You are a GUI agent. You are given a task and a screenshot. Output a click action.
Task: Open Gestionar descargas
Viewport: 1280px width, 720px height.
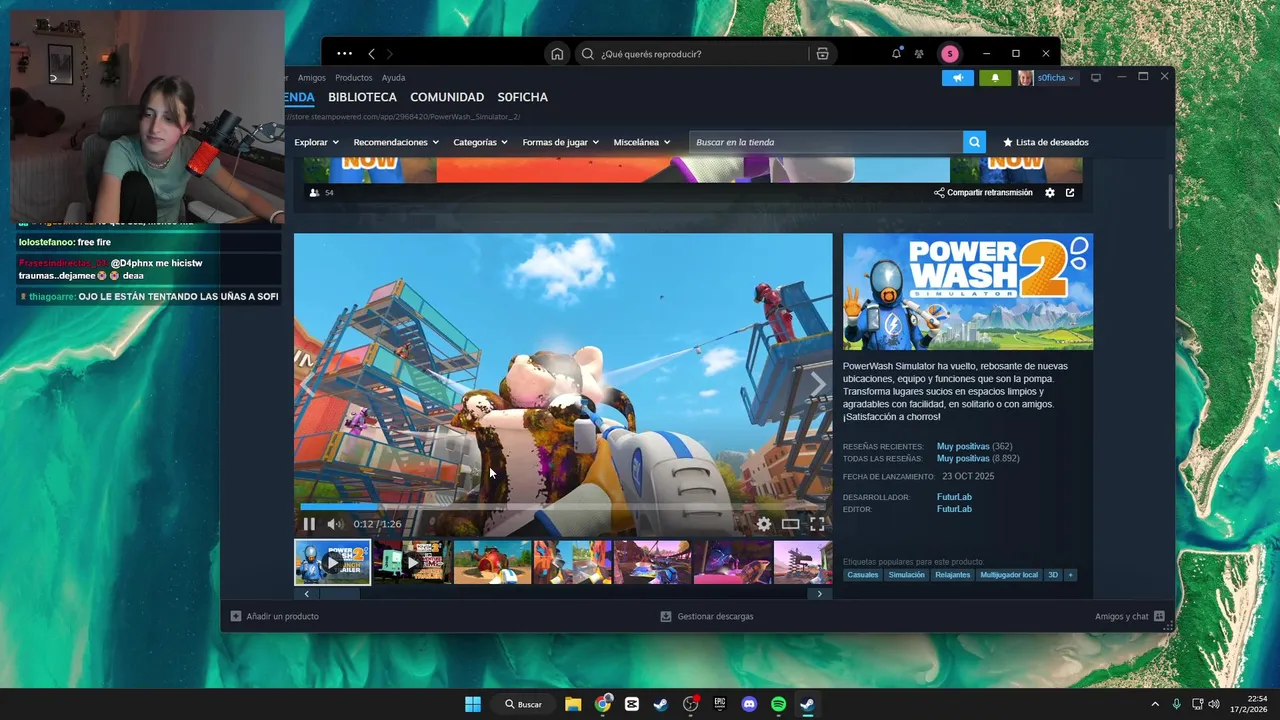pyautogui.click(x=707, y=616)
